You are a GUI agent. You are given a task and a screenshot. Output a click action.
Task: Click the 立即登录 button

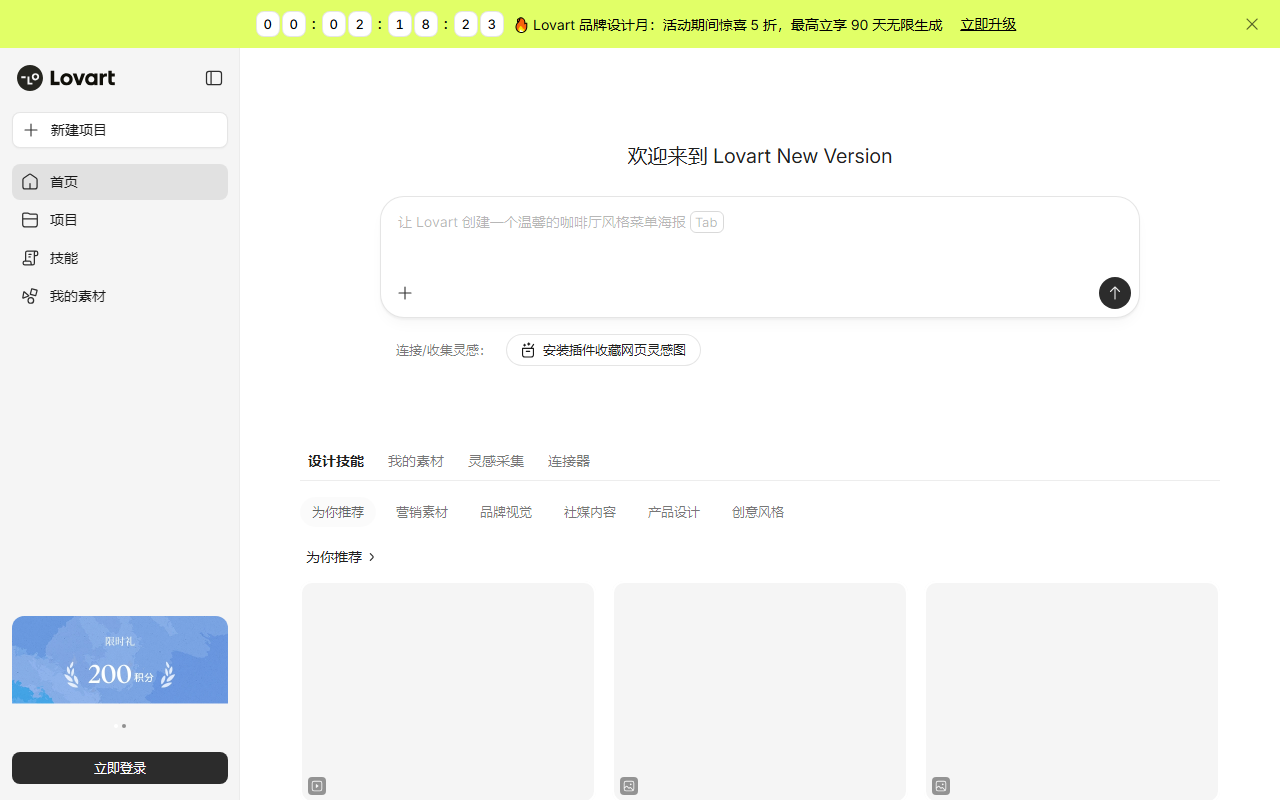coord(120,768)
